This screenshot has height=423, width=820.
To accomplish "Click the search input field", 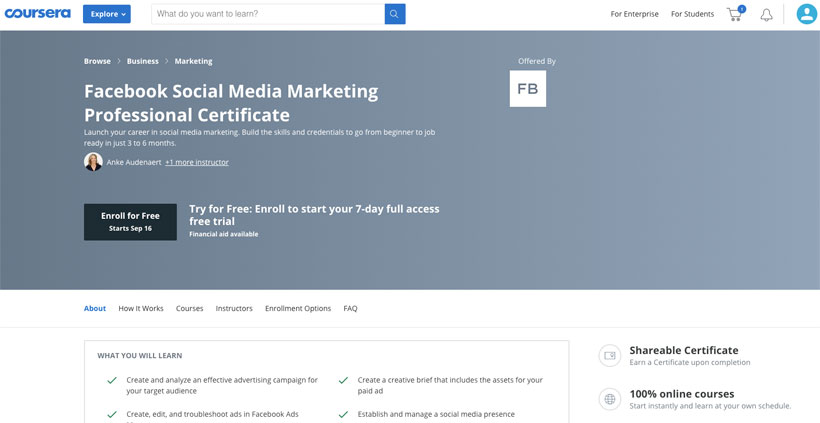I will click(267, 14).
